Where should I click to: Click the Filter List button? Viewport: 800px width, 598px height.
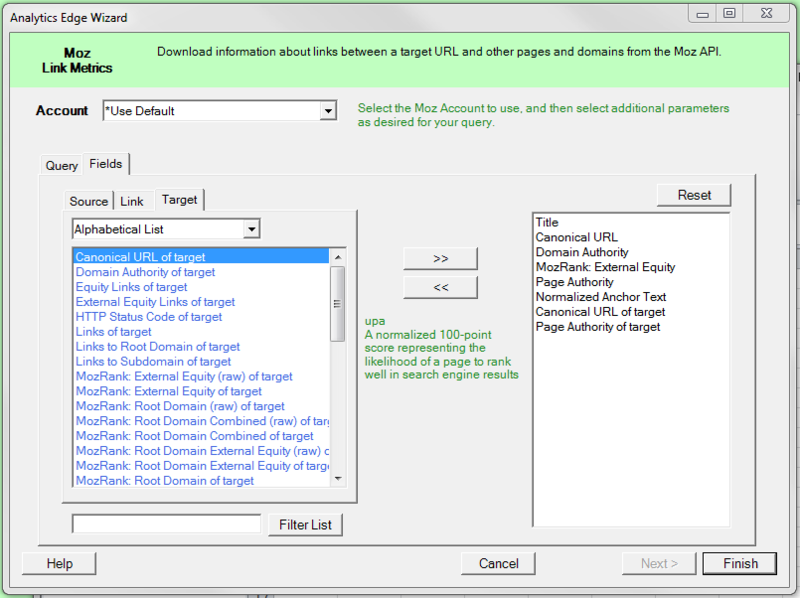coord(305,524)
